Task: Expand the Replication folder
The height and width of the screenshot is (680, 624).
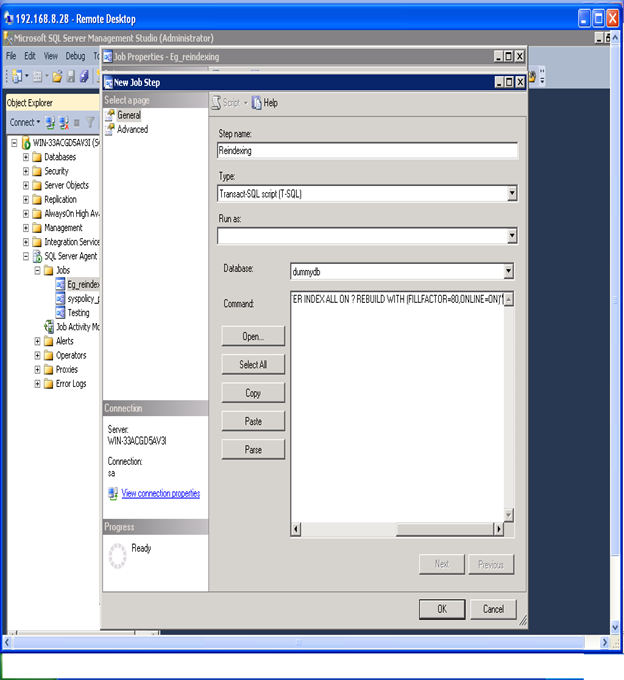Action: (x=26, y=199)
